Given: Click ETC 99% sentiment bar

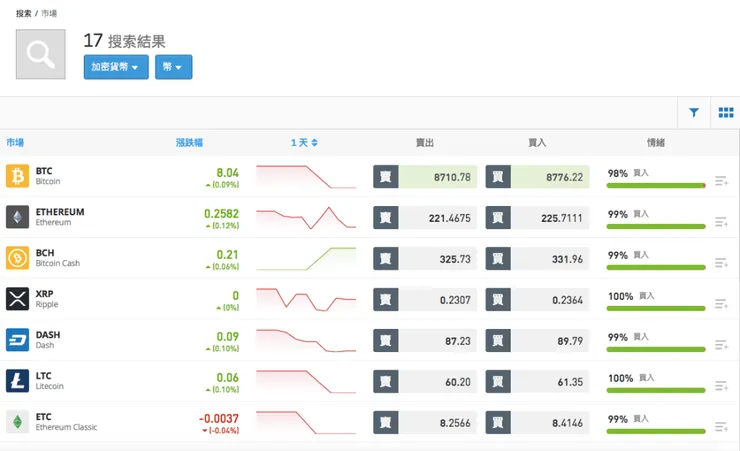Looking at the screenshot, I should coord(656,431).
